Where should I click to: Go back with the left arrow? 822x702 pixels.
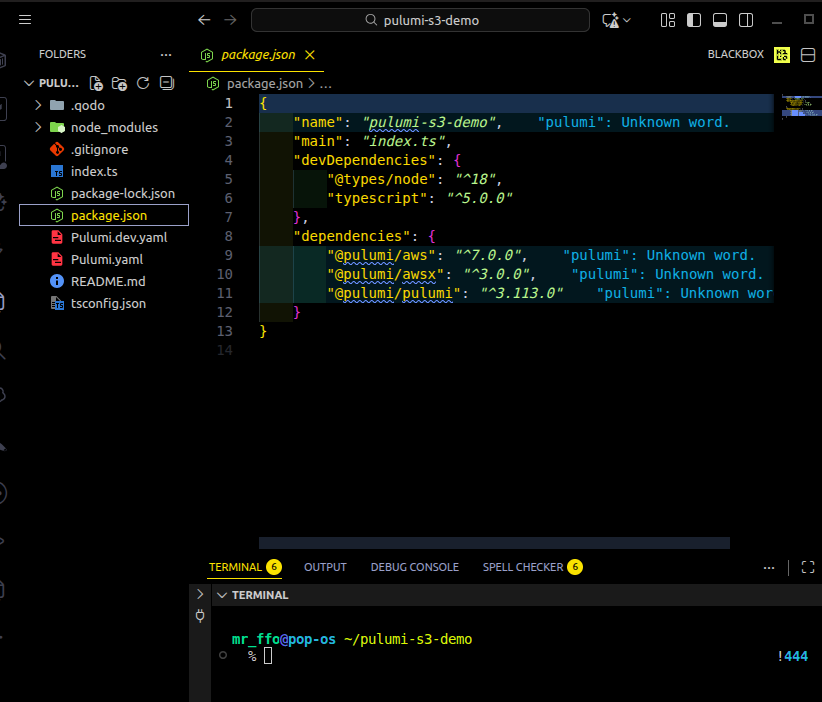[x=204, y=20]
